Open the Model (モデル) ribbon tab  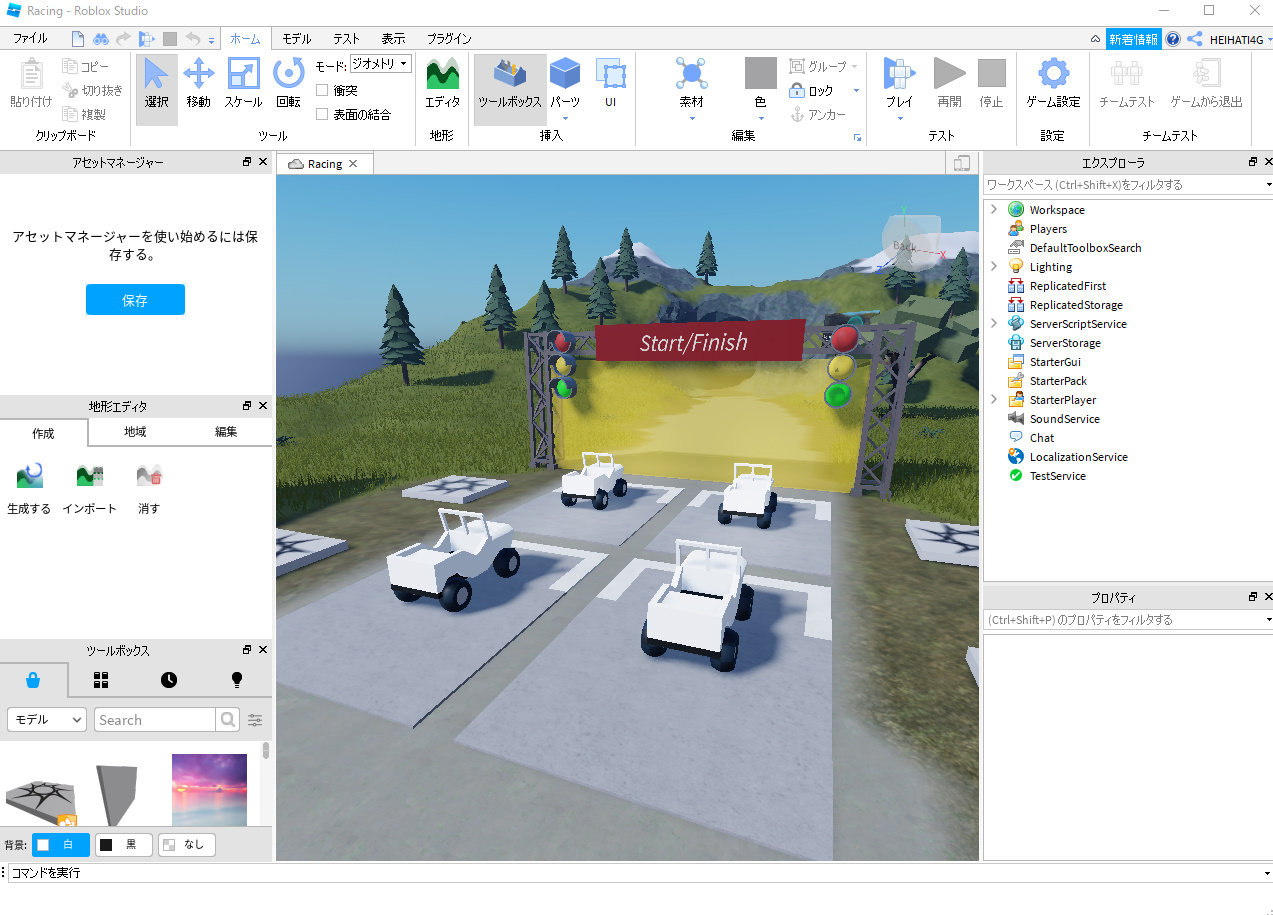(296, 39)
